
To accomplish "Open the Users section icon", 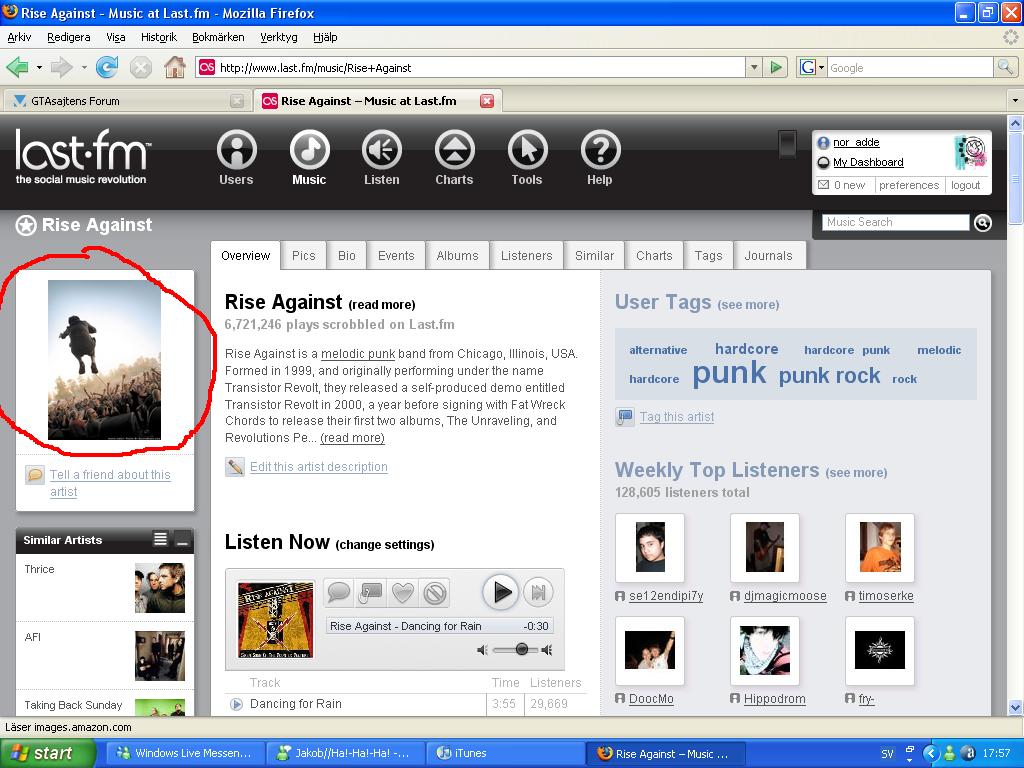I will pos(236,150).
